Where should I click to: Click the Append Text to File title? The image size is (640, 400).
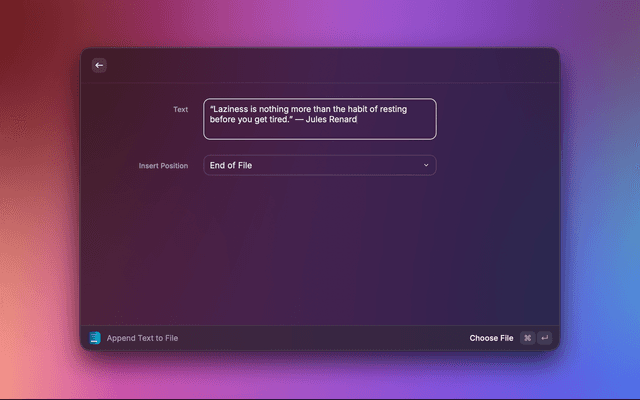click(x=142, y=338)
